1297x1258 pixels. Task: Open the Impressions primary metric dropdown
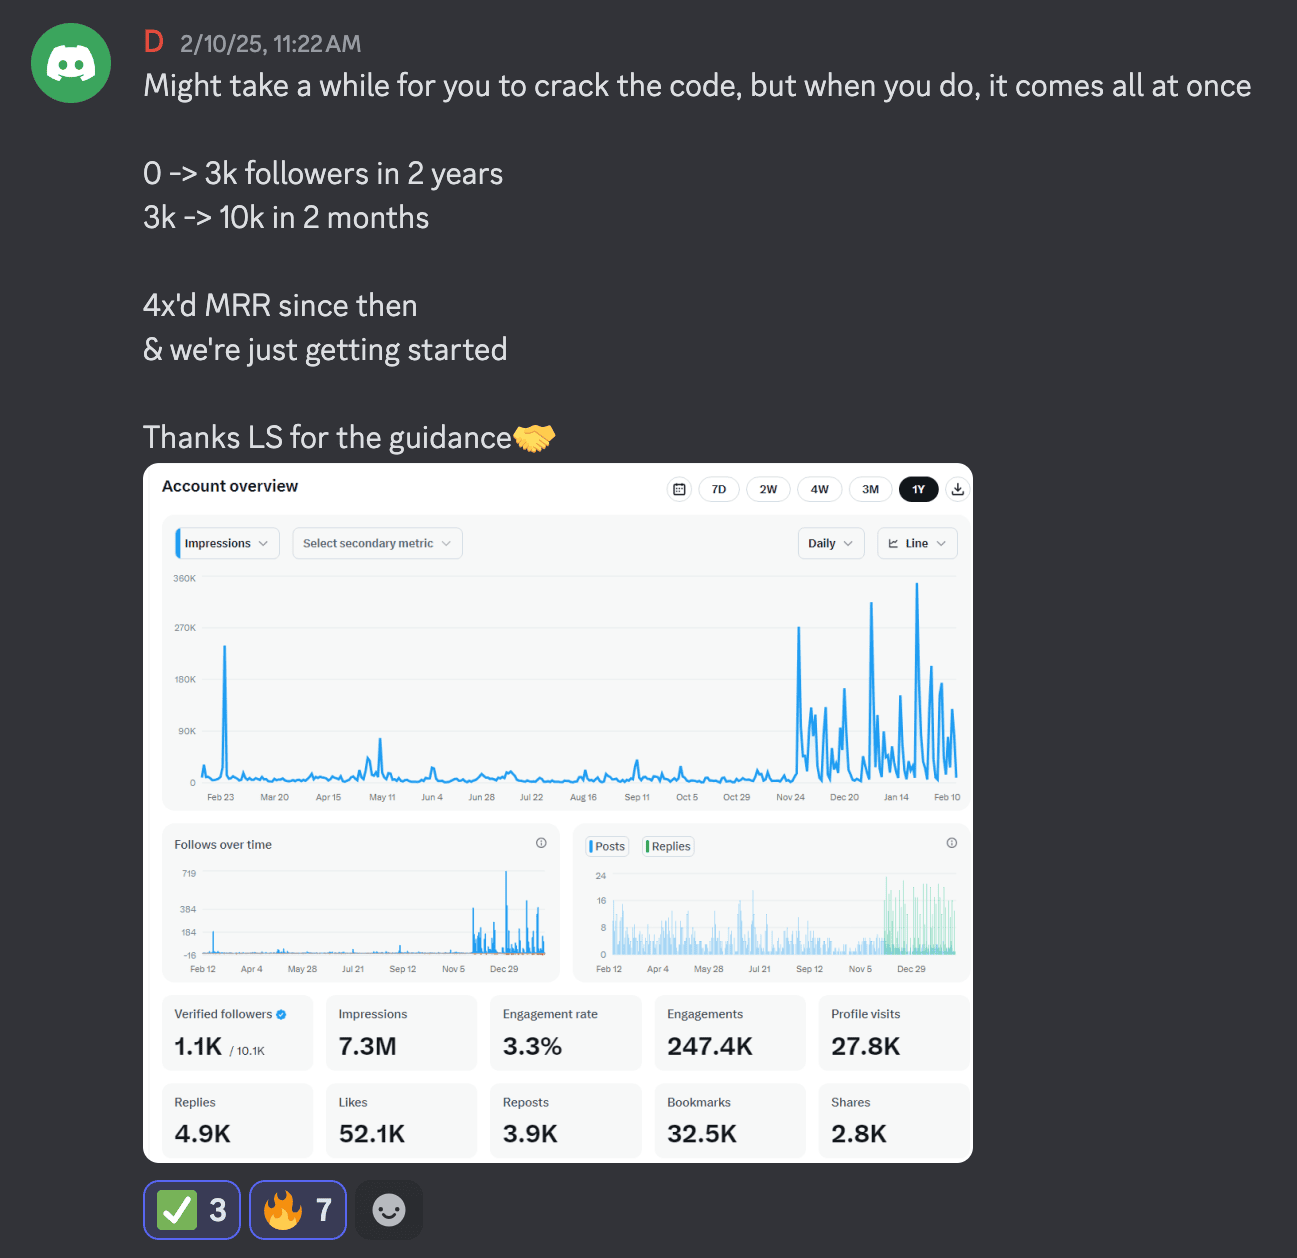click(x=227, y=543)
